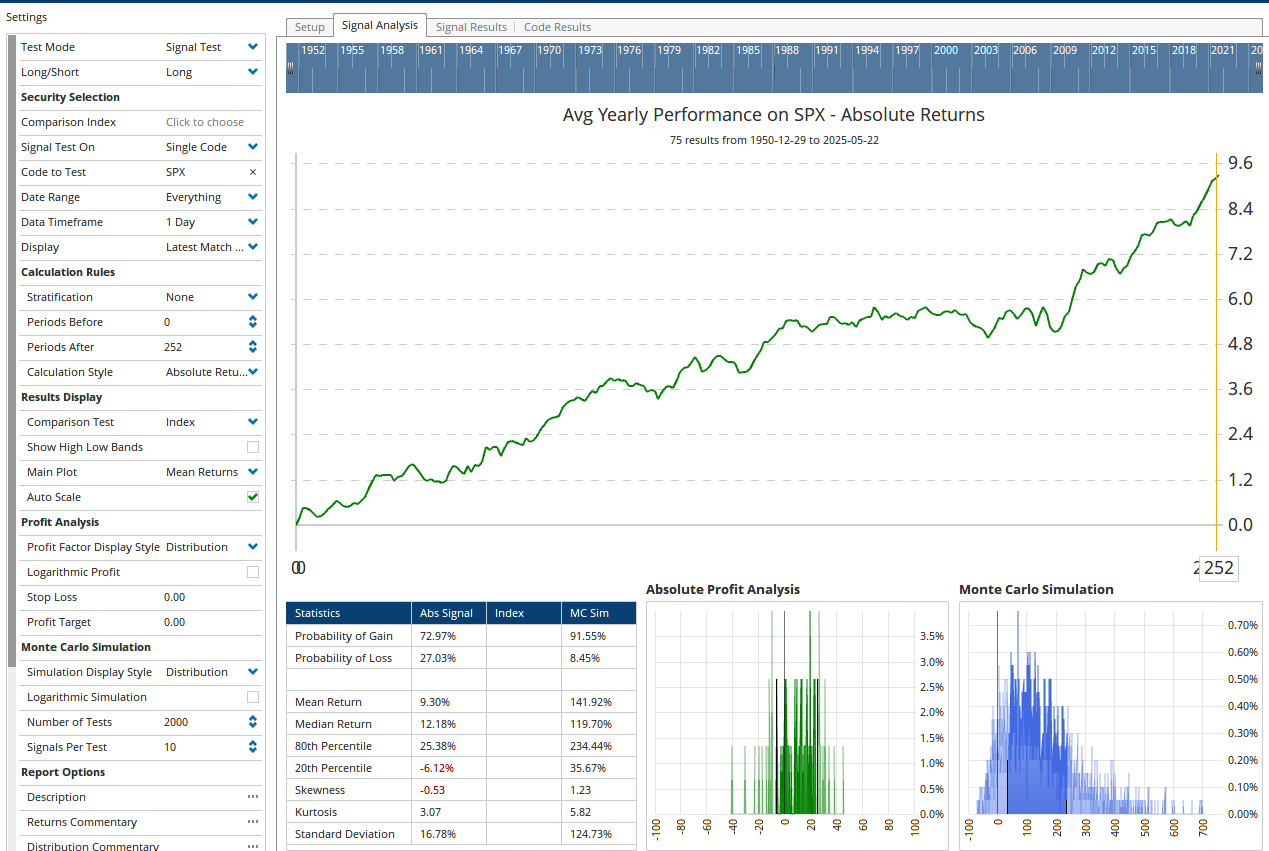
Task: Expand the Date Range dropdown
Action: pyautogui.click(x=212, y=197)
